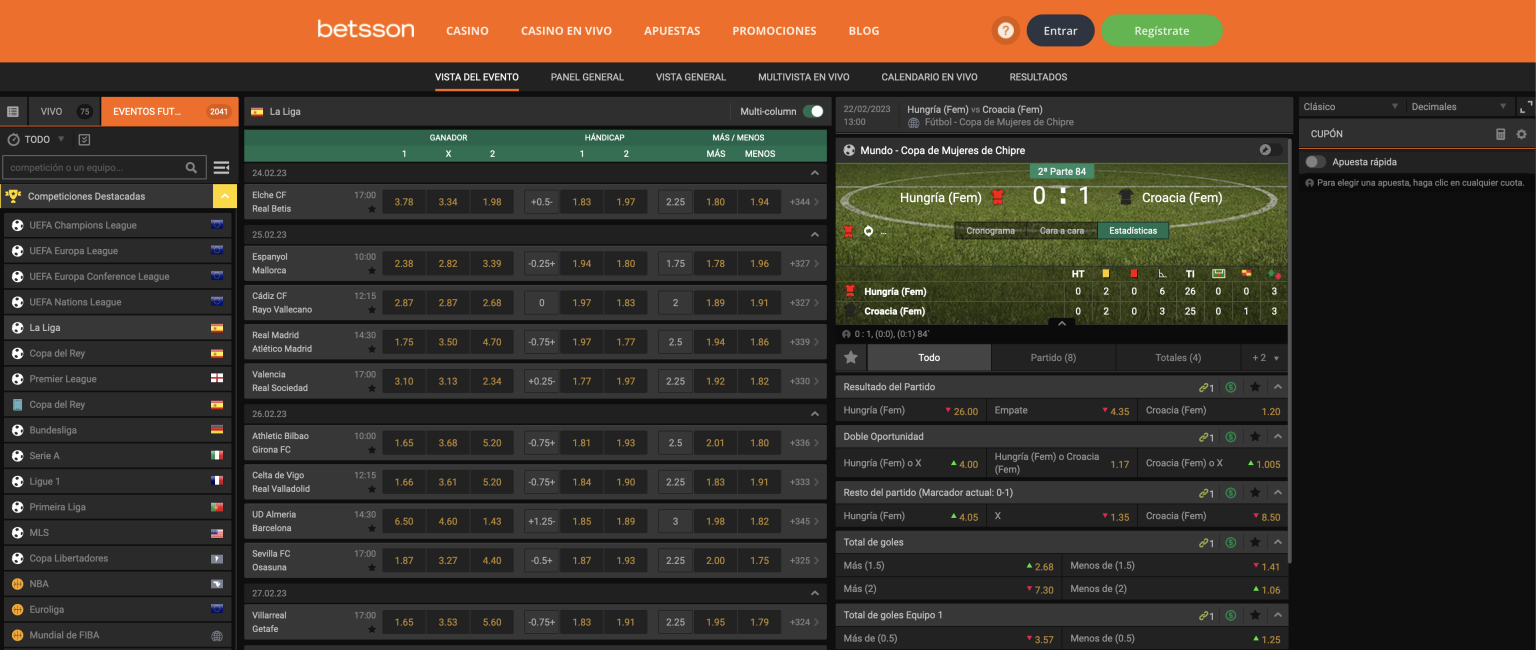This screenshot has width=1536, height=650.
Task: Toggle the Multi-column switch off
Action: [814, 111]
